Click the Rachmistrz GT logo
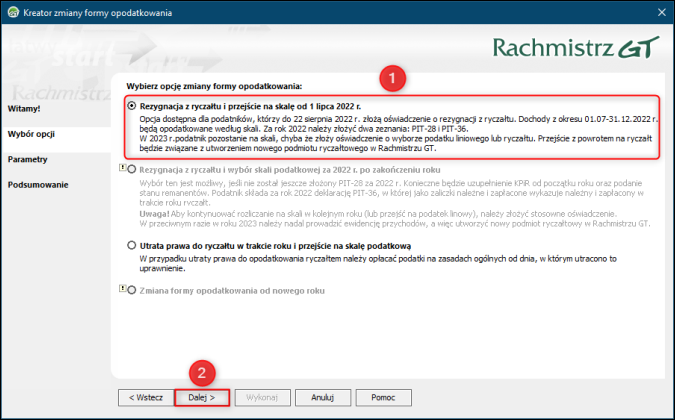675x420 pixels. click(x=576, y=47)
